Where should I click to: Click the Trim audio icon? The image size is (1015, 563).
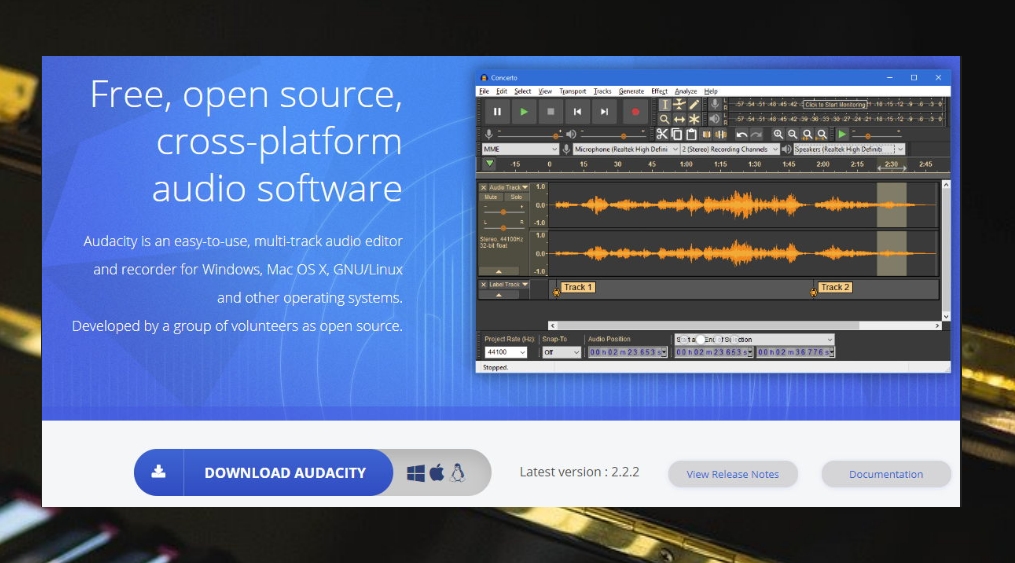coord(706,134)
